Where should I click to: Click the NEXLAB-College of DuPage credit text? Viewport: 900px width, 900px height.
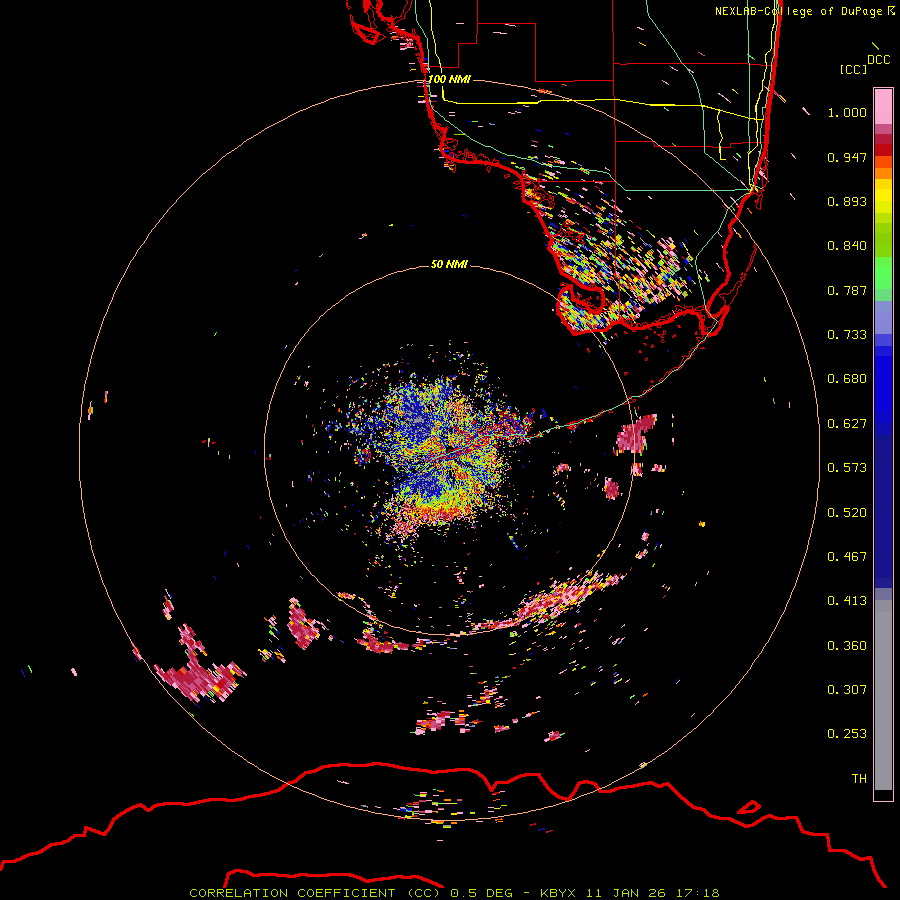click(x=804, y=11)
